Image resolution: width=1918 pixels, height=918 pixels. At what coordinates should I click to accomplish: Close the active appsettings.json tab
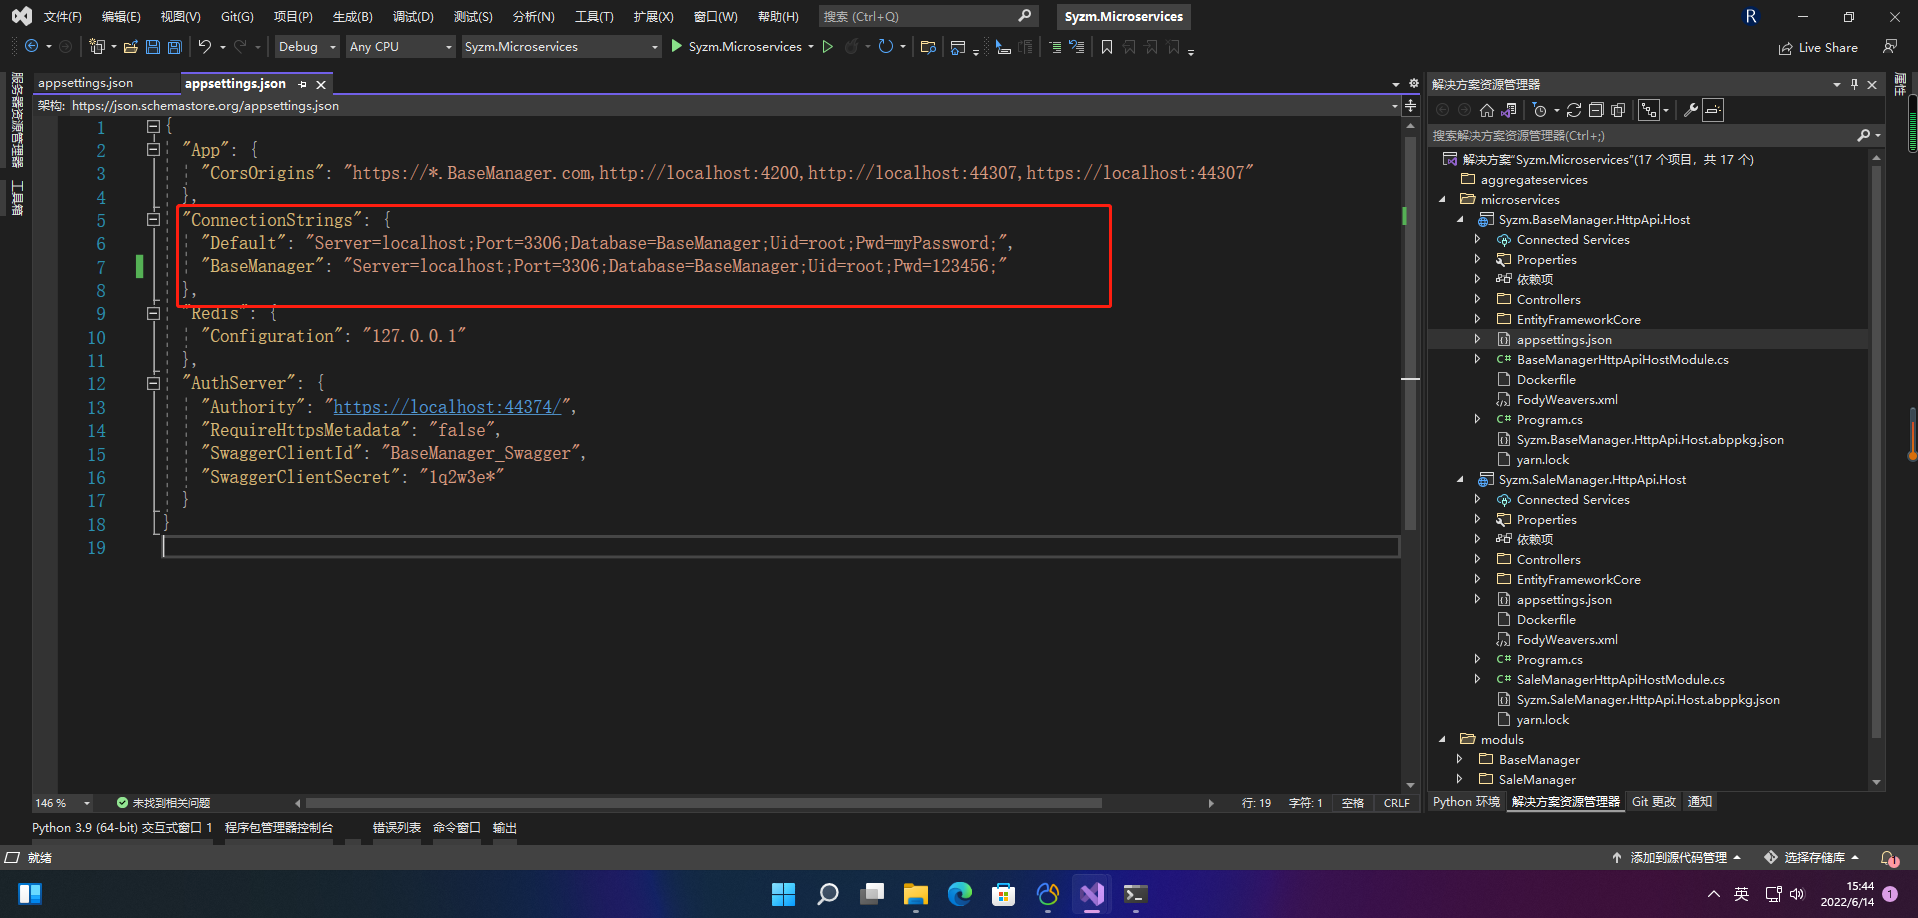[321, 85]
